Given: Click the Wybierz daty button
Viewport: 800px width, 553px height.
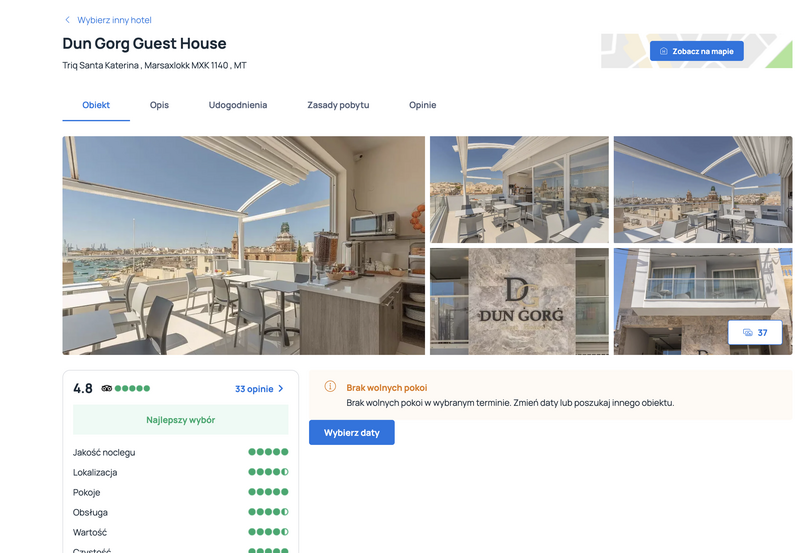Looking at the screenshot, I should click(x=352, y=433).
